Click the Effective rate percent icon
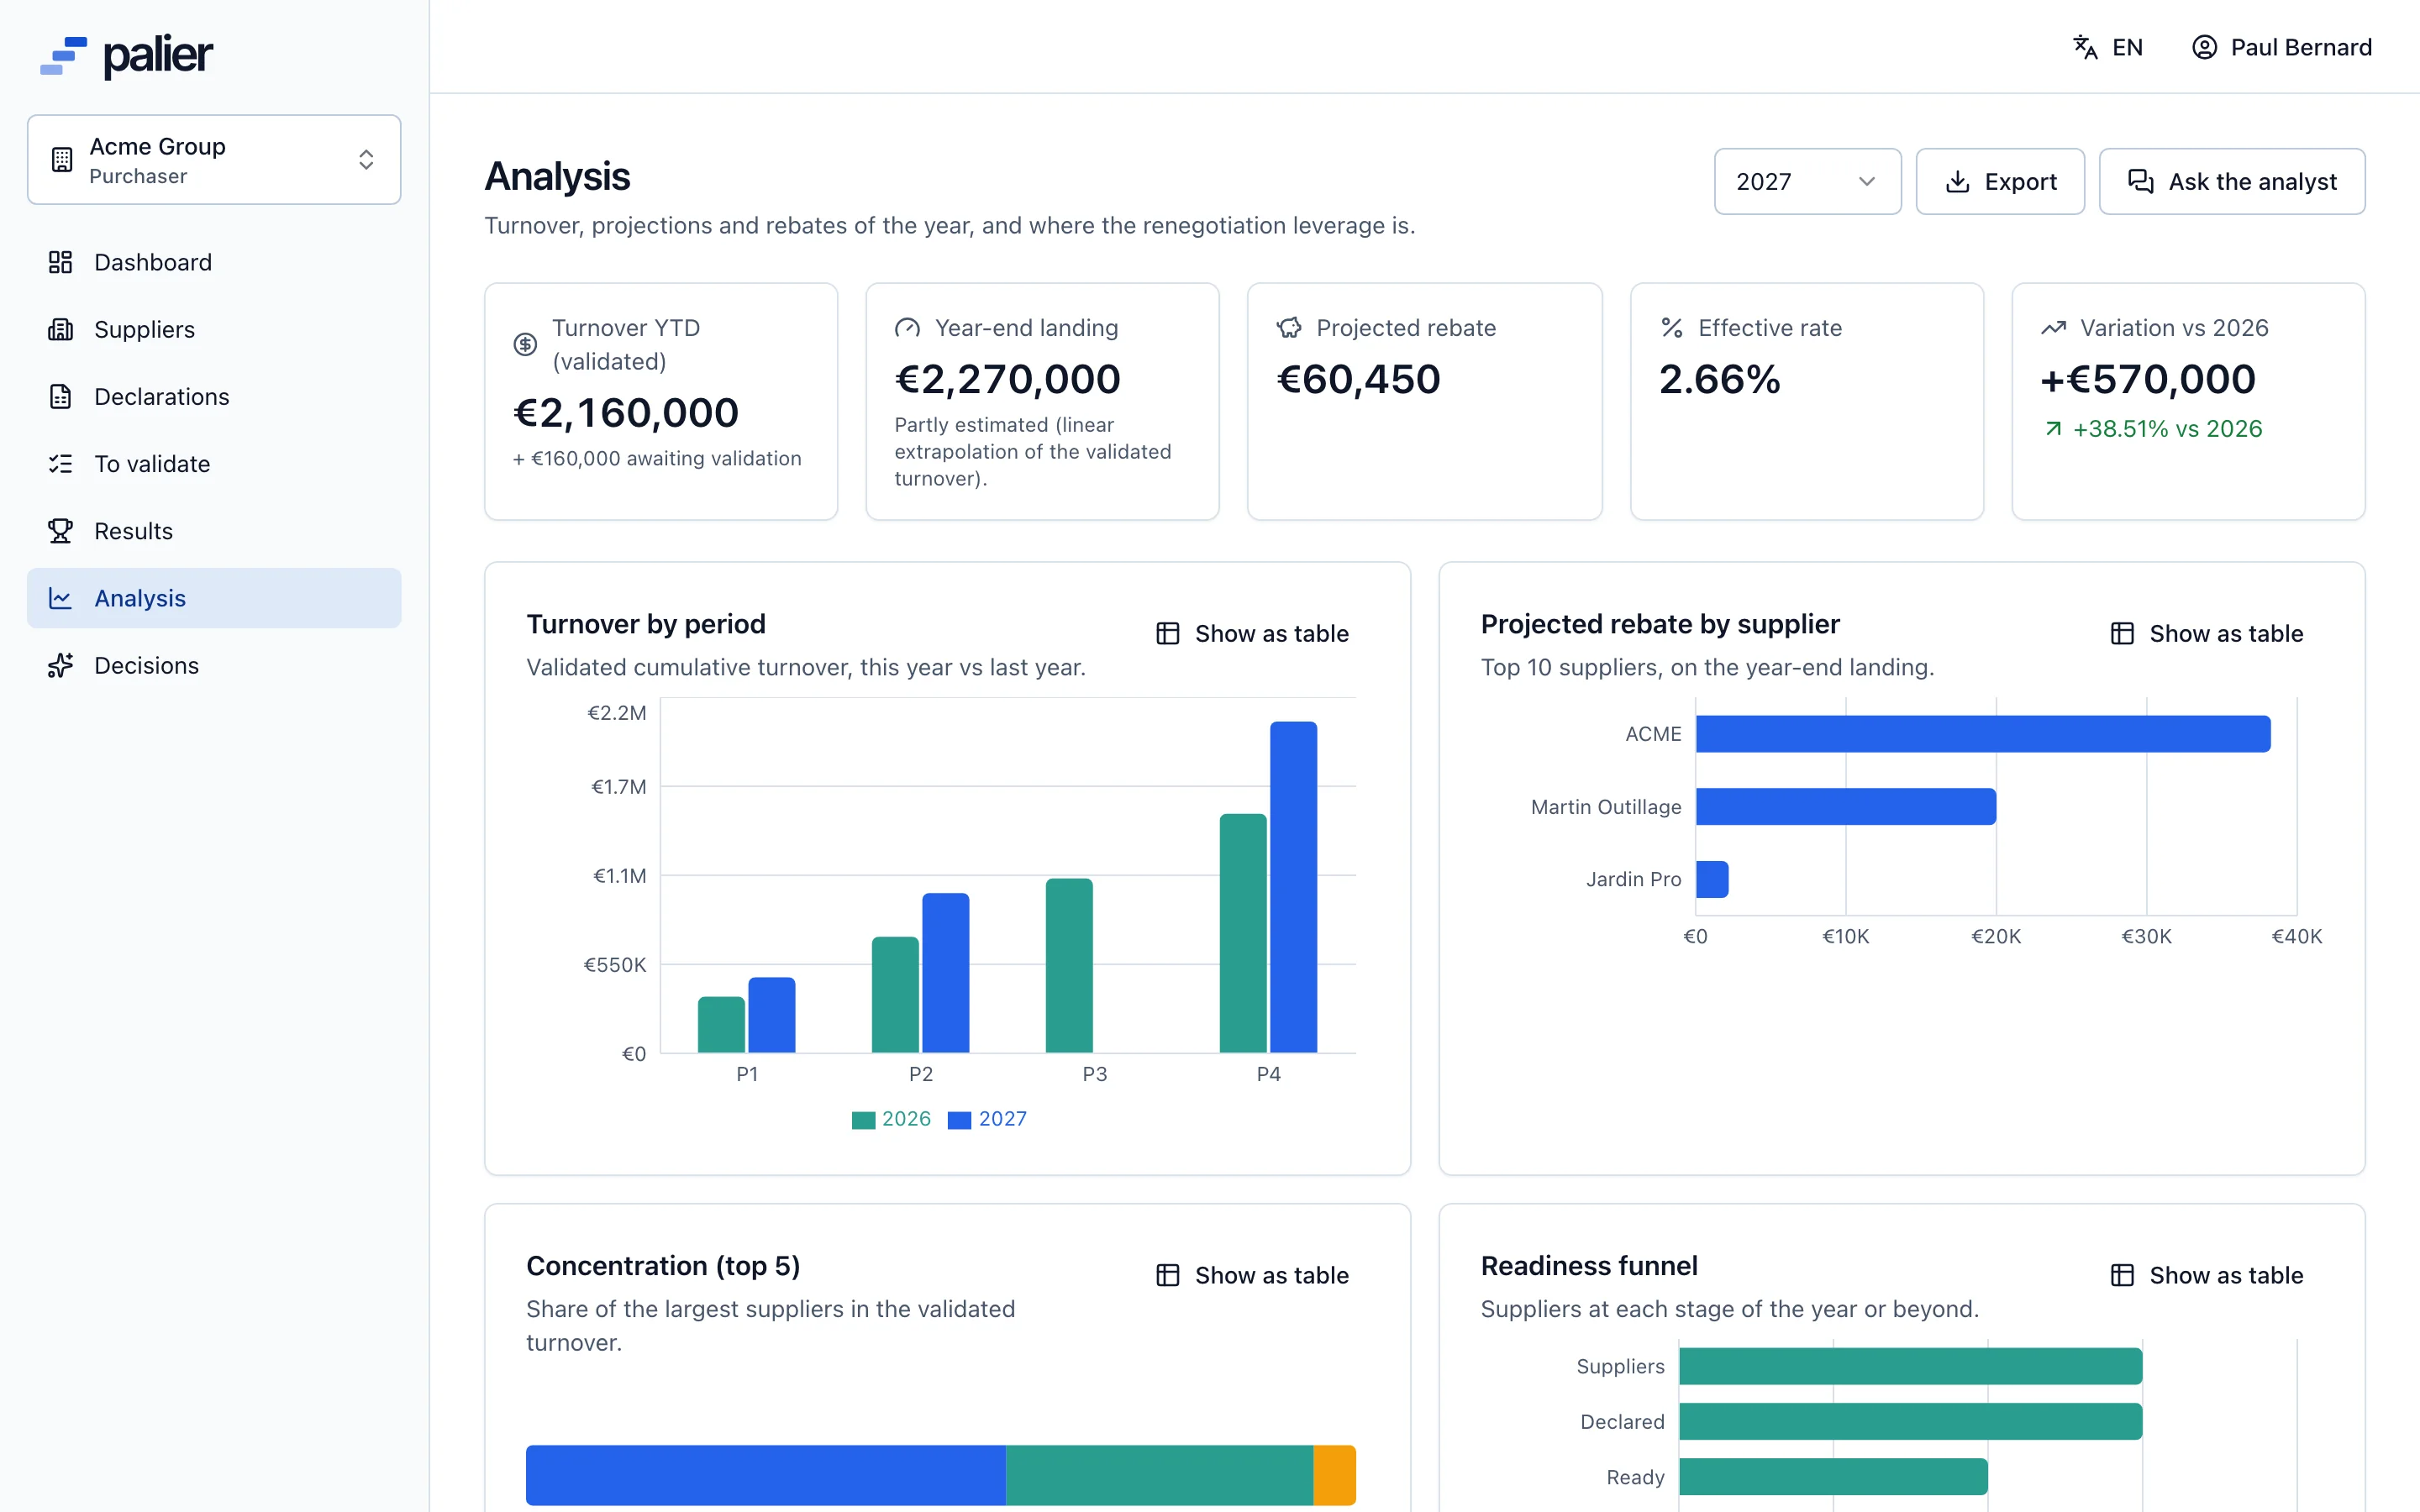The width and height of the screenshot is (2420, 1512). click(x=1672, y=328)
